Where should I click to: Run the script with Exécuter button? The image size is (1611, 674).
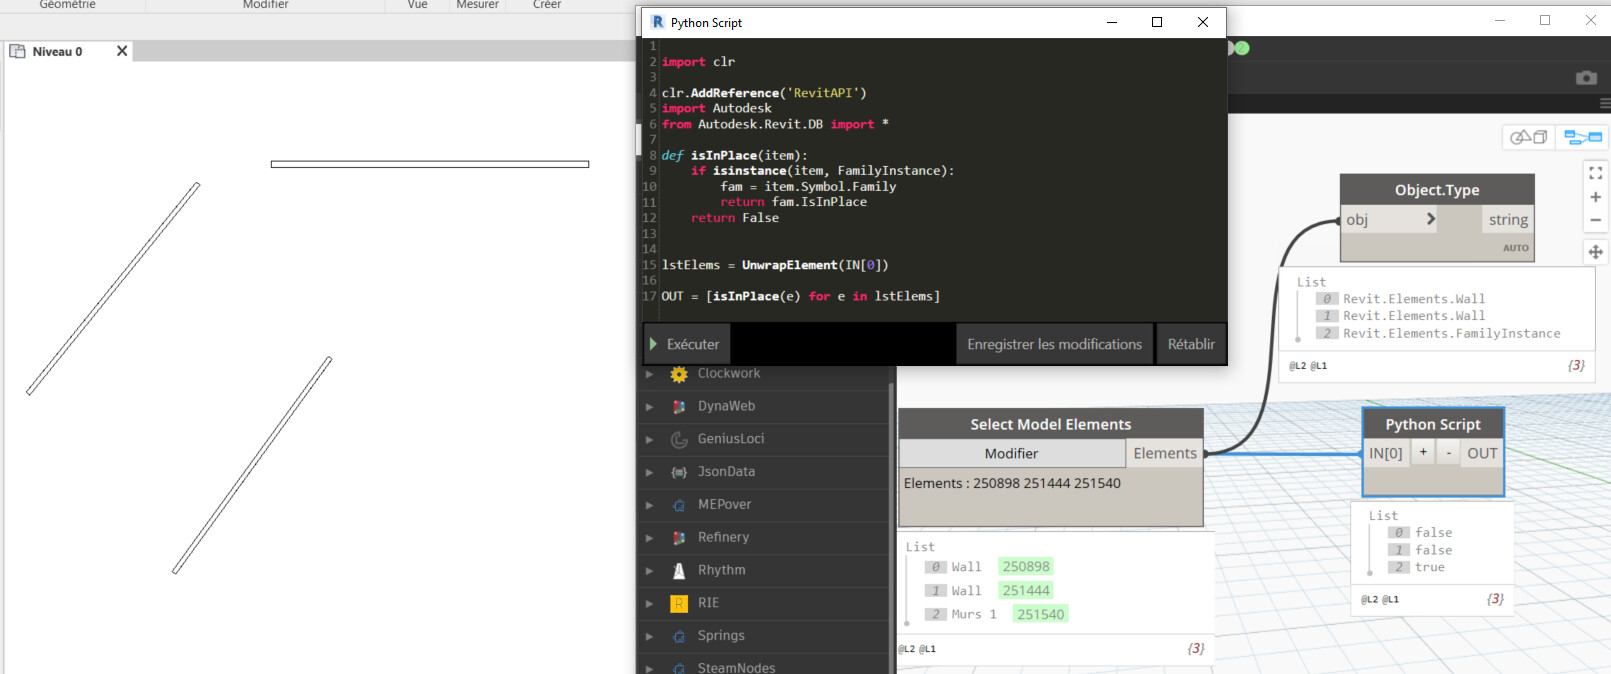685,344
